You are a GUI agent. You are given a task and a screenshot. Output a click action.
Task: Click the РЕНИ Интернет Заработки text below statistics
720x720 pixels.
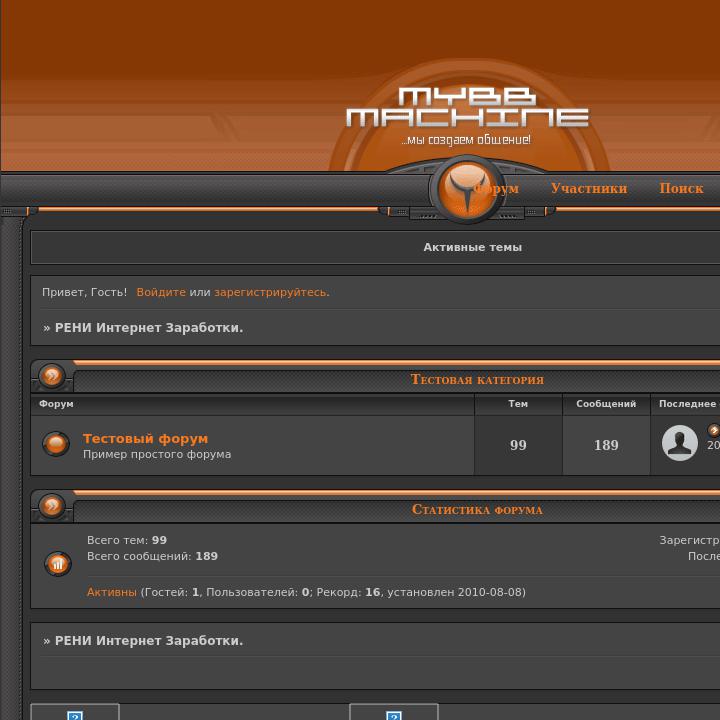(x=149, y=641)
